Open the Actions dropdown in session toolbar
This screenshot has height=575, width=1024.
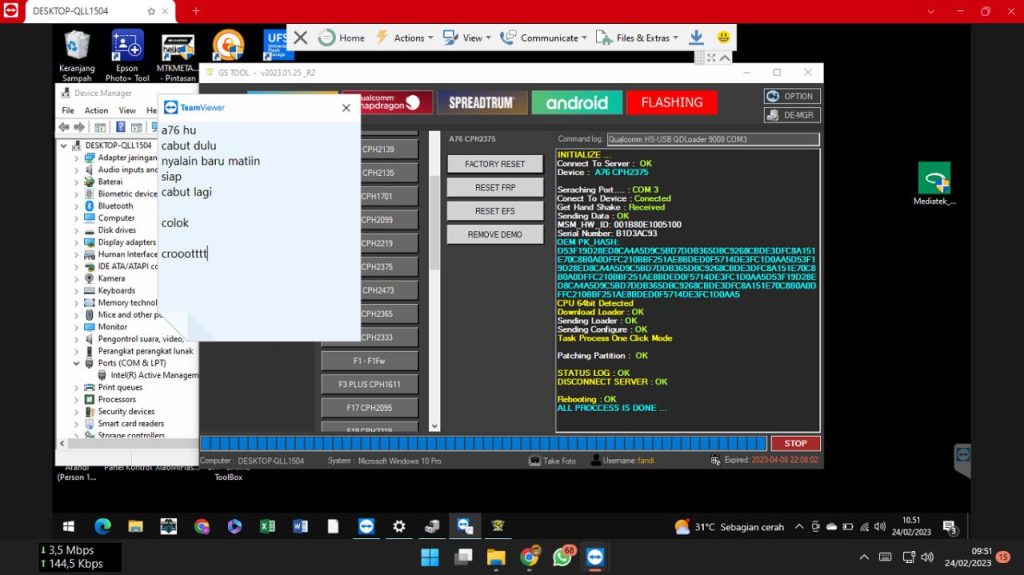404,38
